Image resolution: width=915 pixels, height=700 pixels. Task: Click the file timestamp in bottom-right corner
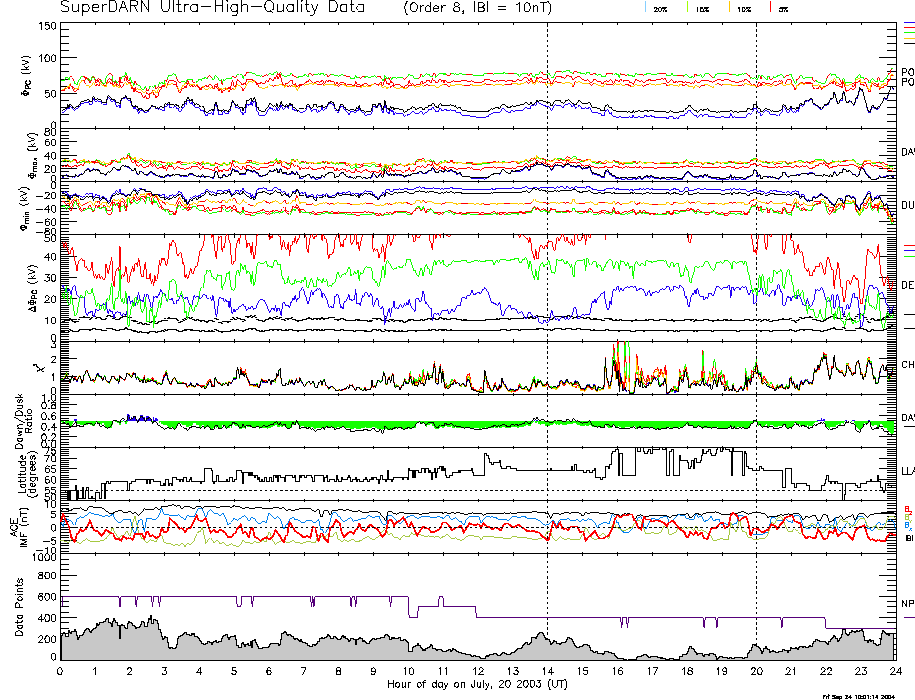[x=866, y=695]
